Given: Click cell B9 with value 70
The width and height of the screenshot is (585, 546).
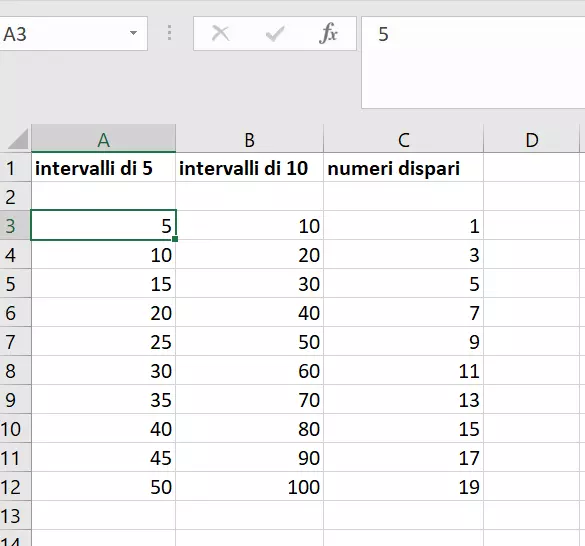Looking at the screenshot, I should [x=249, y=399].
